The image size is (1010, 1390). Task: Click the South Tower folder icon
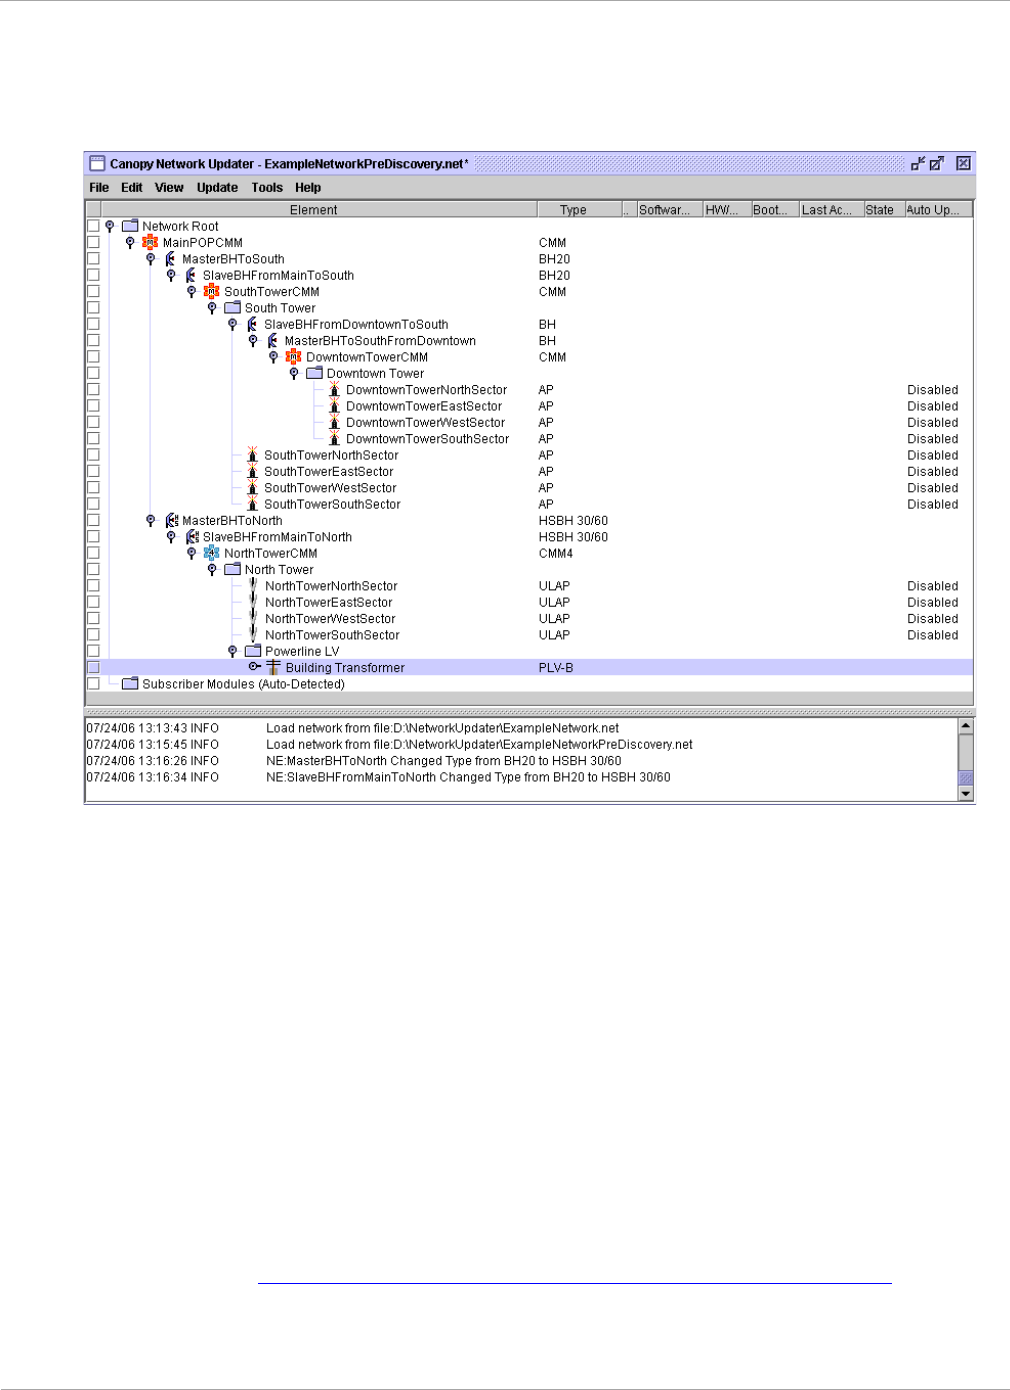click(x=233, y=308)
